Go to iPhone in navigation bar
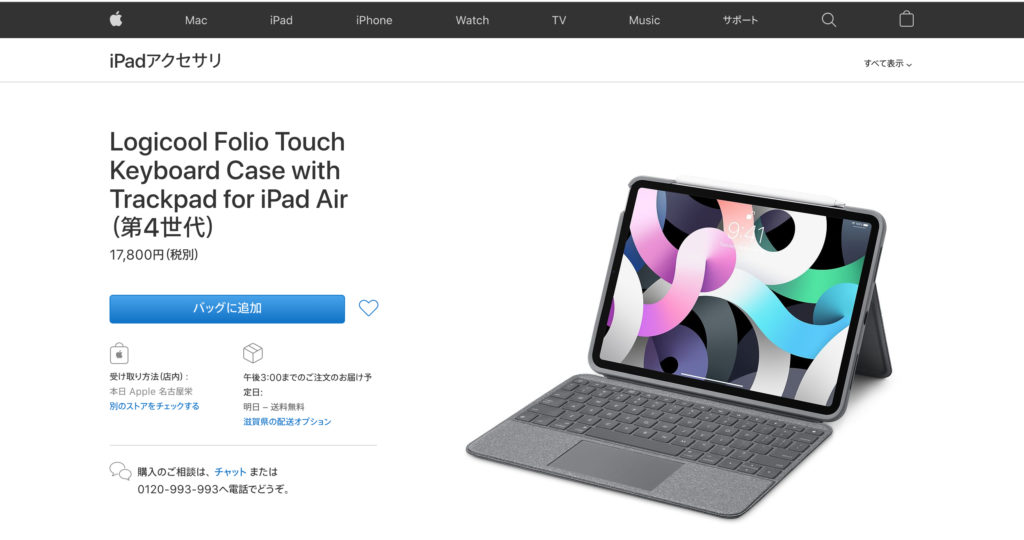1024x540 pixels. coord(374,20)
